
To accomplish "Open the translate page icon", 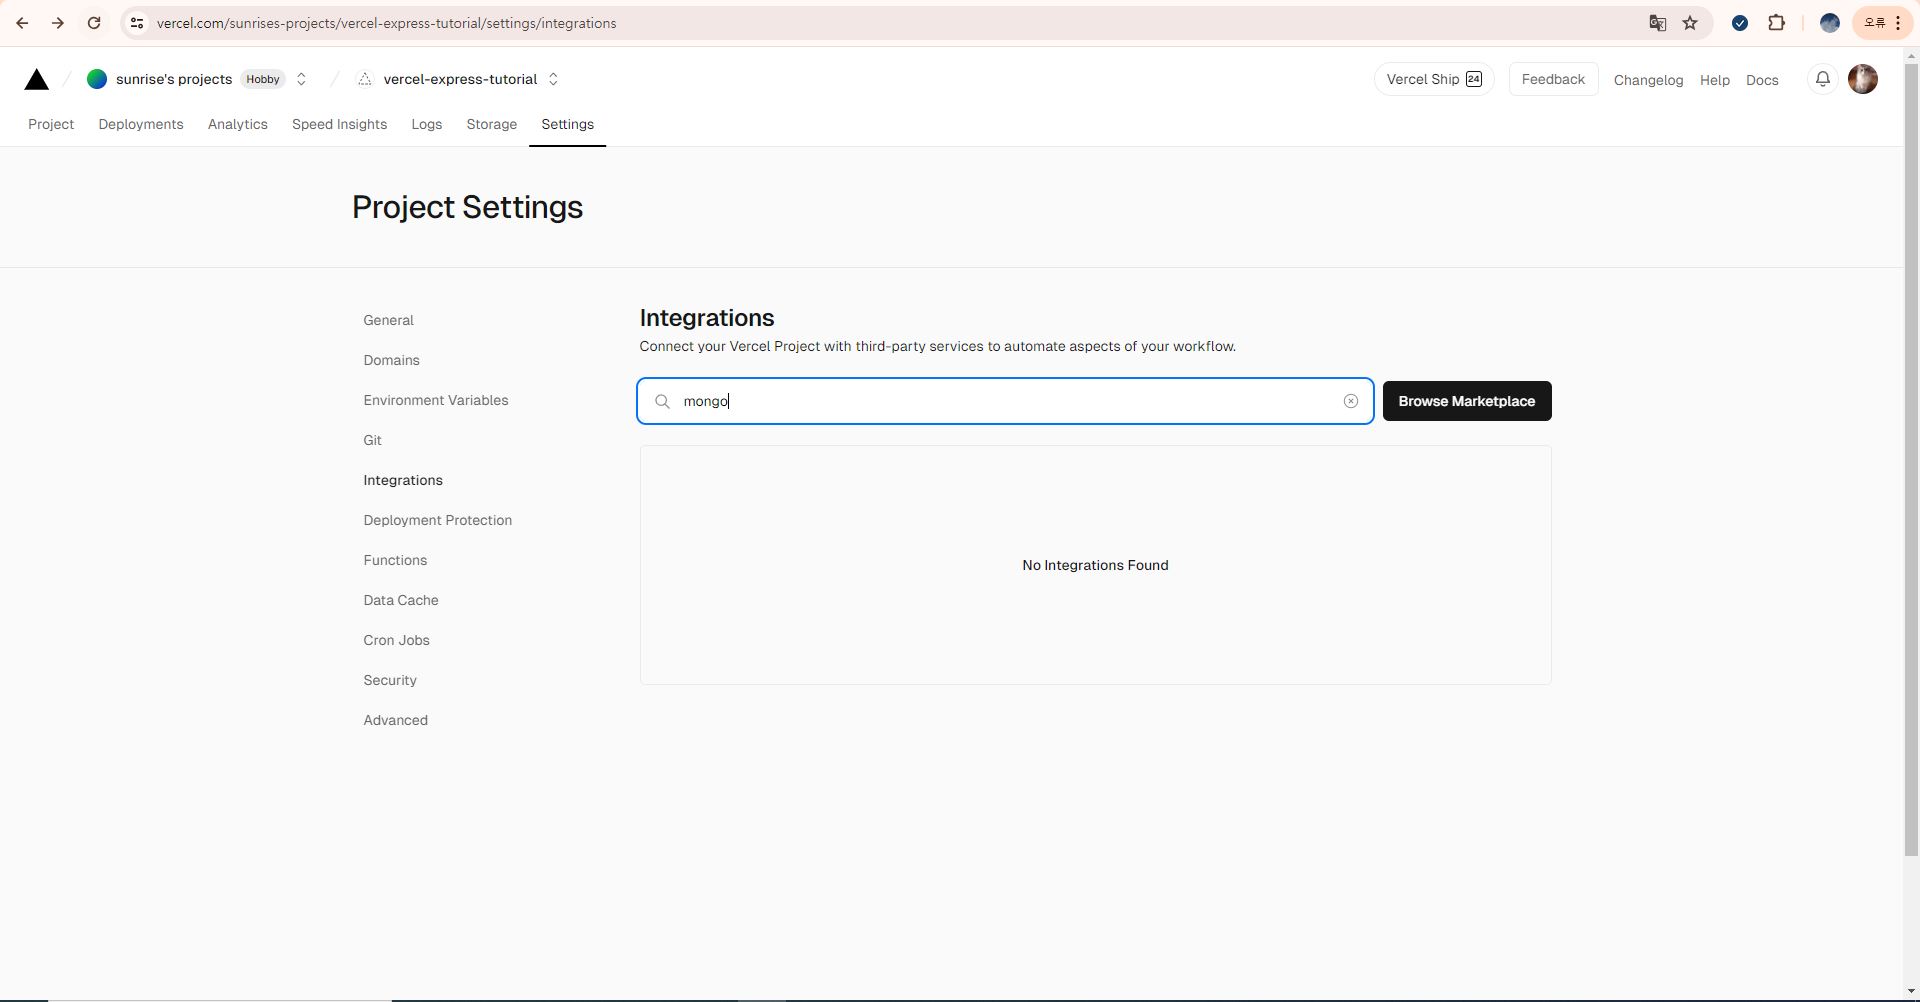I will (x=1657, y=23).
